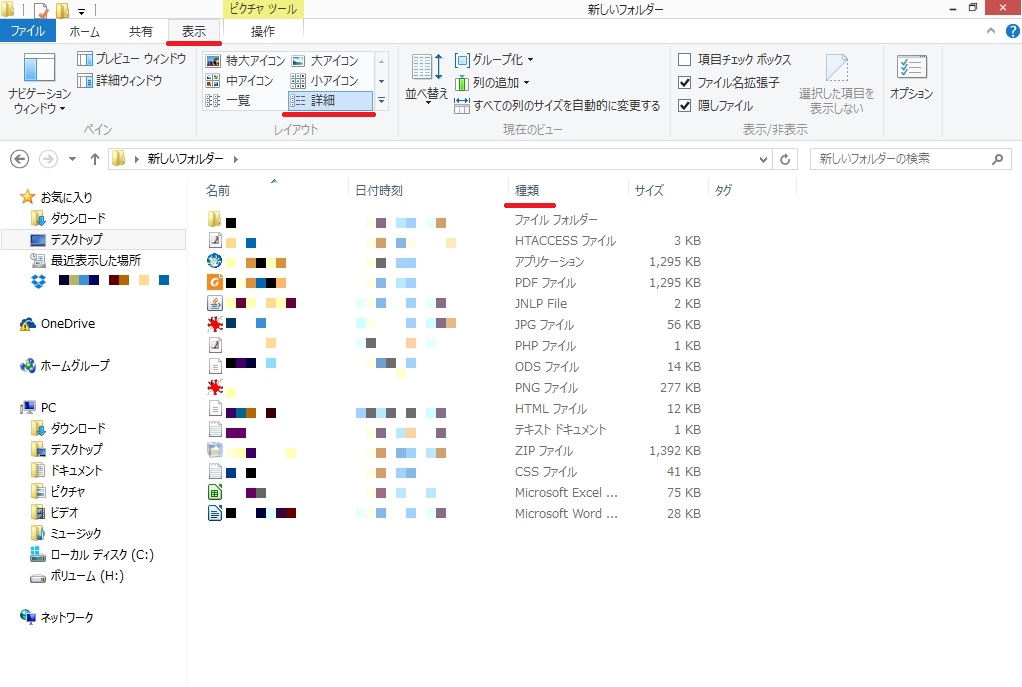Screen dimensions: 1022x687
Task: Click the search magnifier icon
Action: tap(997, 159)
